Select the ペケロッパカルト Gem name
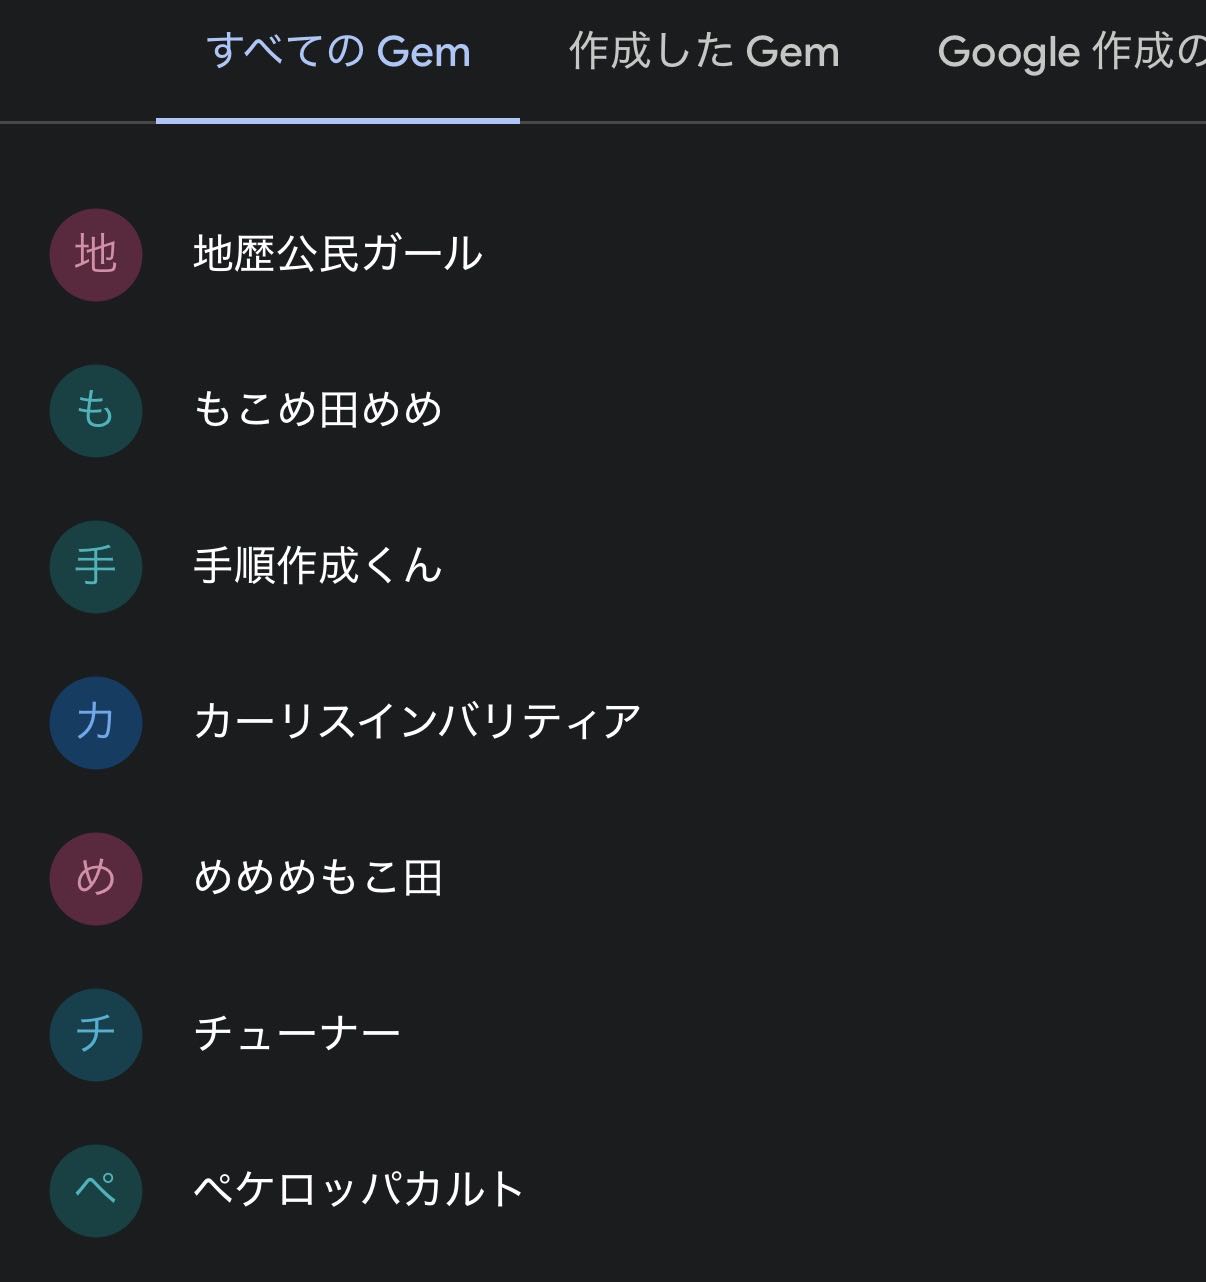Screen dimensions: 1206x1282 tap(359, 1190)
